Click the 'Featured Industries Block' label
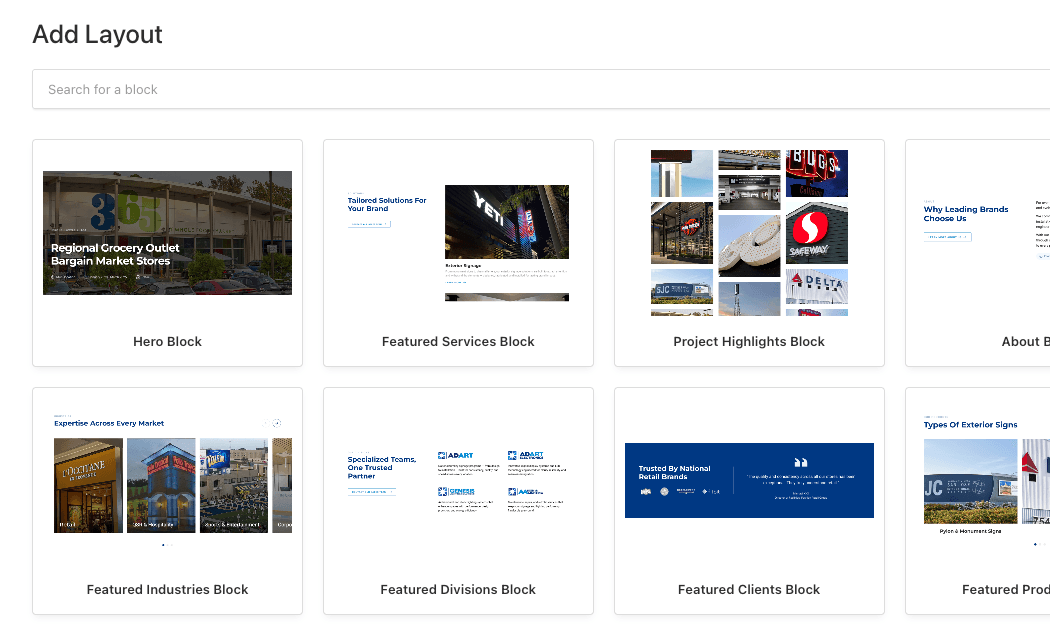Screen dimensions: 1050x631 pos(167,590)
